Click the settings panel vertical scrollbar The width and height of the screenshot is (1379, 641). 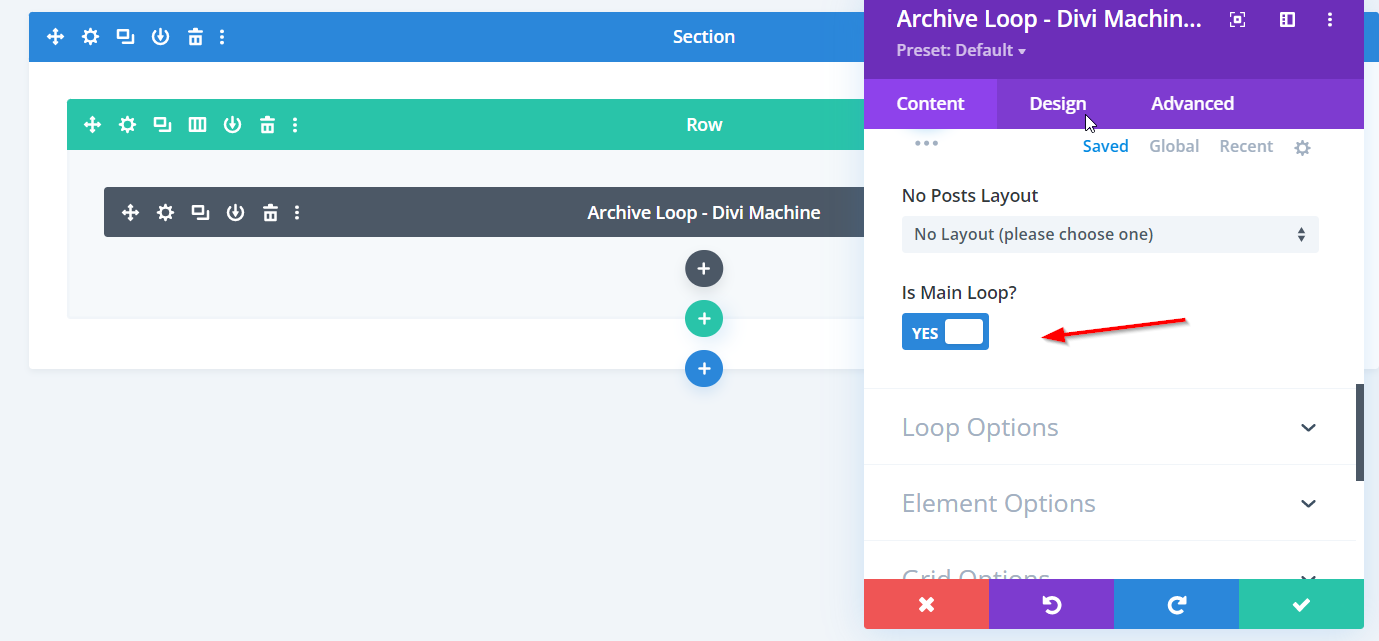1359,432
